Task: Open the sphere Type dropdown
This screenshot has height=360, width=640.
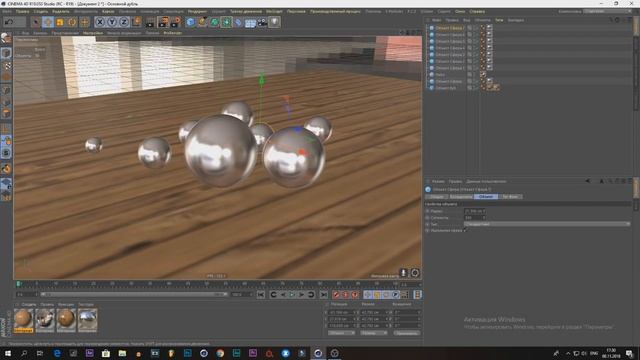Action: tap(547, 224)
